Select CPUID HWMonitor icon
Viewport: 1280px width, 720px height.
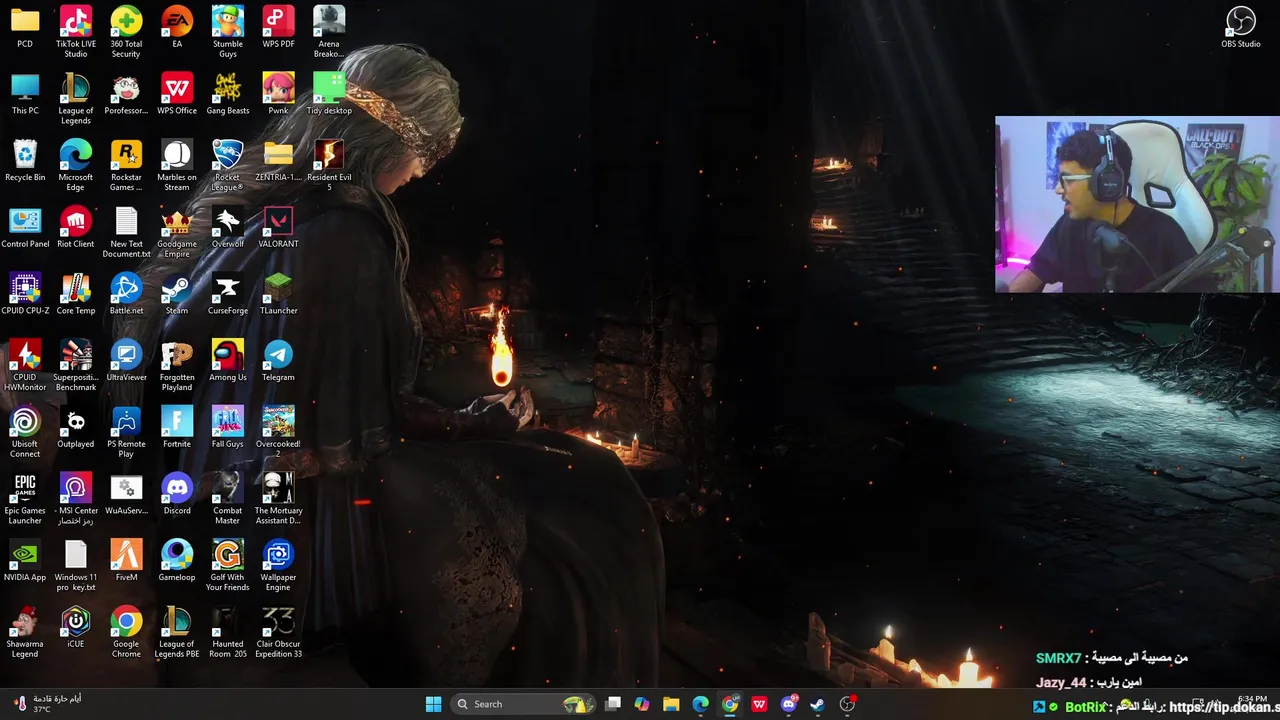(25, 365)
